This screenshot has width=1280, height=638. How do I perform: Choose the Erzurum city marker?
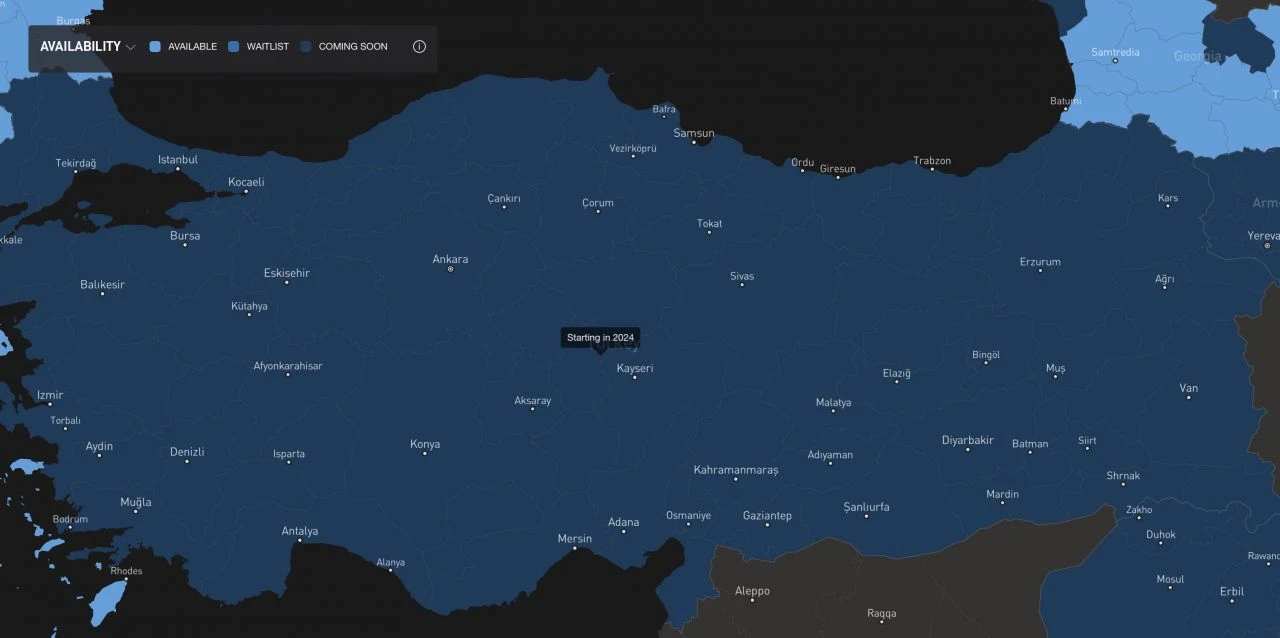point(1040,270)
